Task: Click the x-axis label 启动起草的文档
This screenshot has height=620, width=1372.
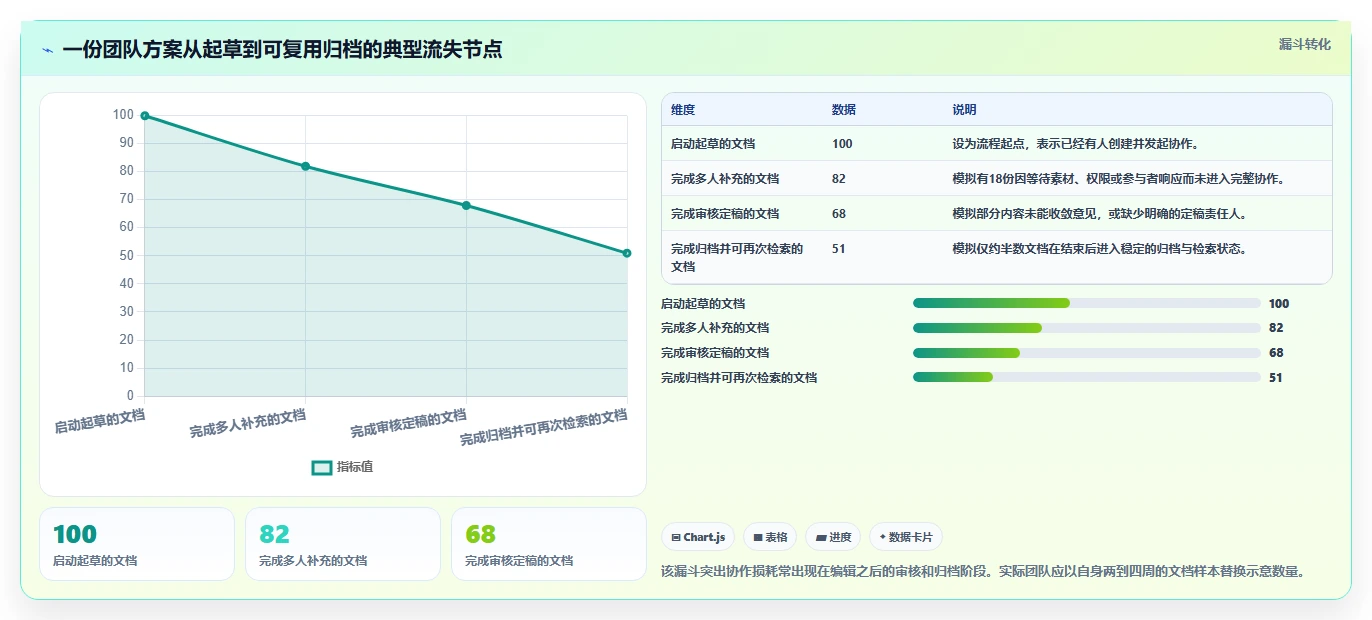Action: tap(100, 421)
